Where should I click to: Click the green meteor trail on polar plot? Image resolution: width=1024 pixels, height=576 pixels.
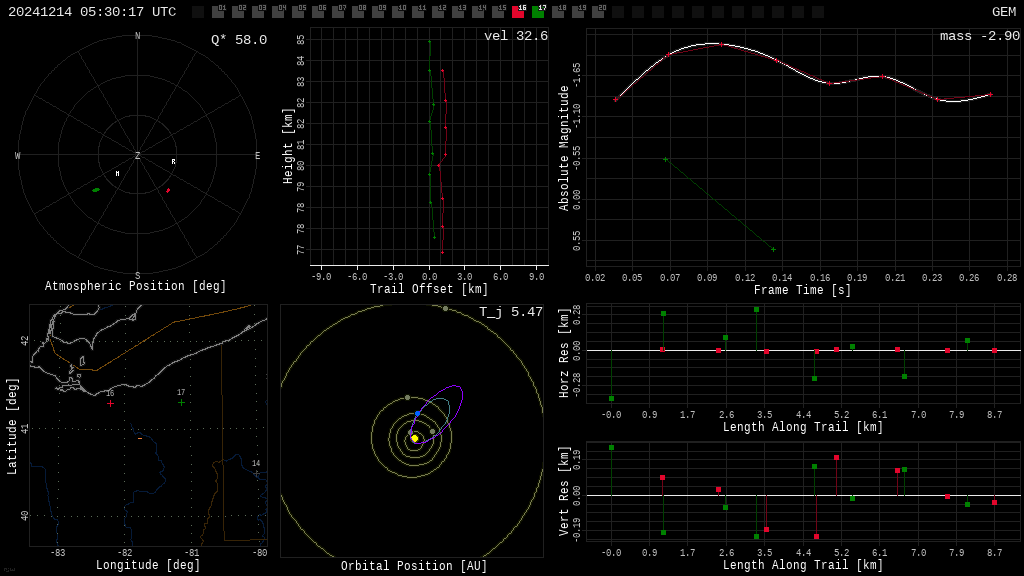(x=96, y=190)
